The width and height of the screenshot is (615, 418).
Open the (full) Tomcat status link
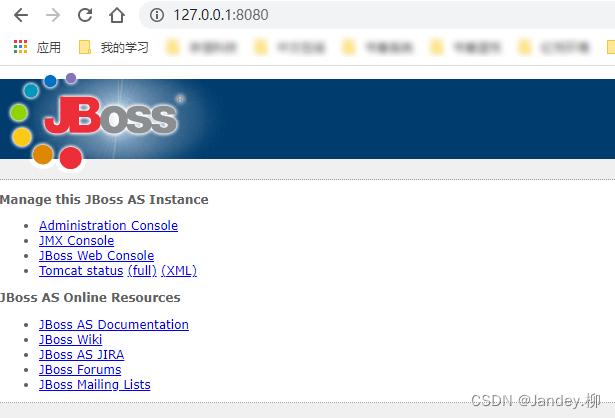pos(142,271)
